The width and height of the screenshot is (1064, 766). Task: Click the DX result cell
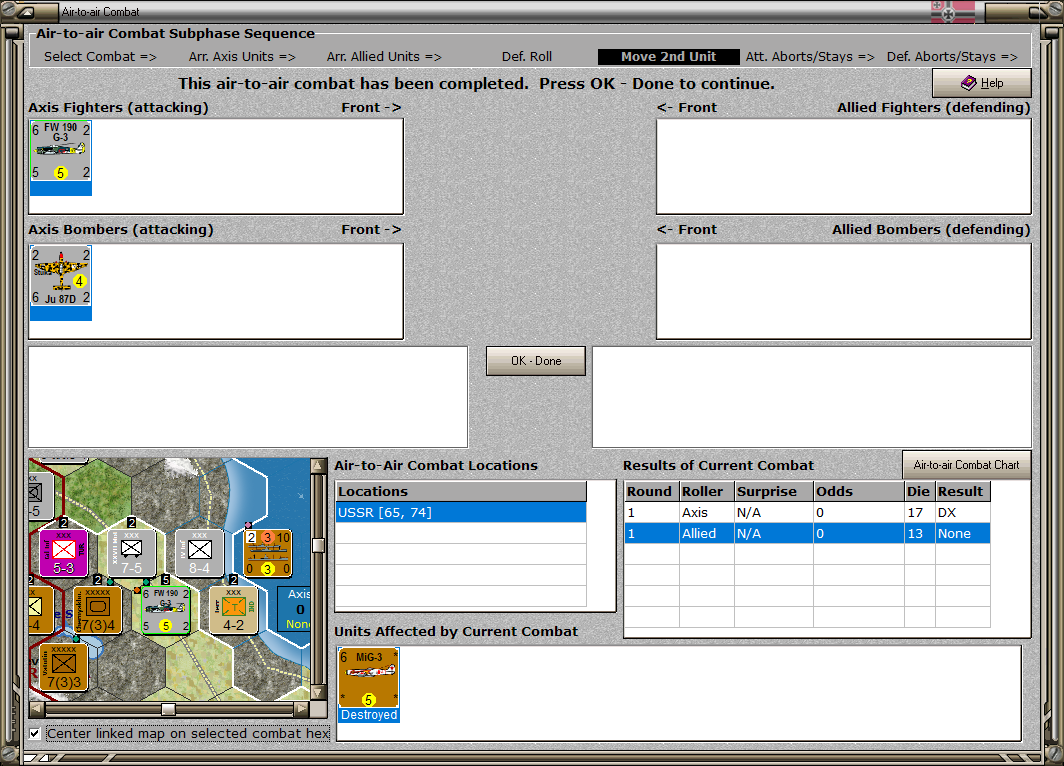tap(962, 513)
